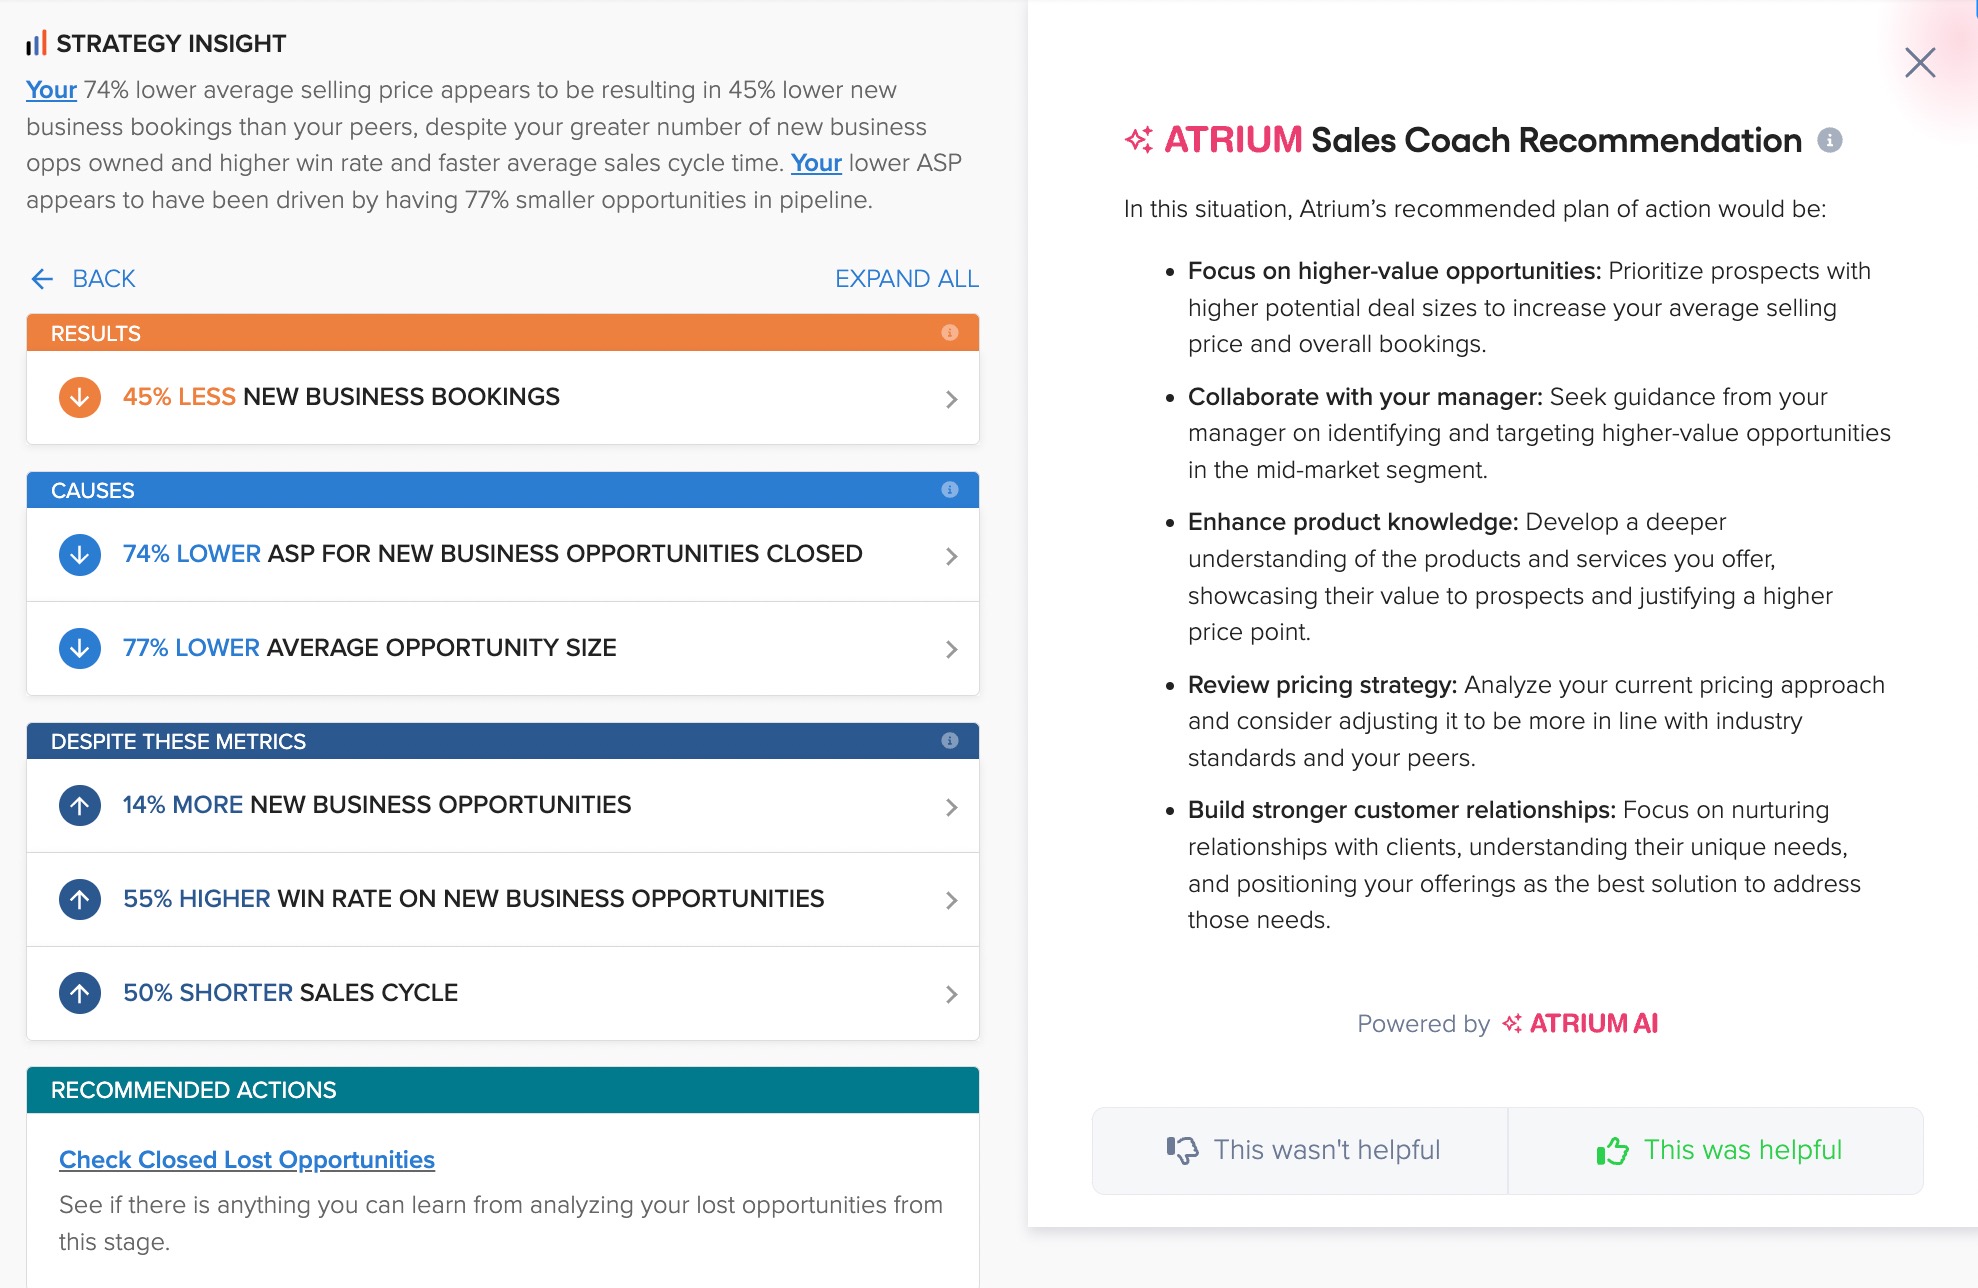Click STRATEGY INSIGHT heading
The height and width of the screenshot is (1288, 1978).
(x=171, y=43)
